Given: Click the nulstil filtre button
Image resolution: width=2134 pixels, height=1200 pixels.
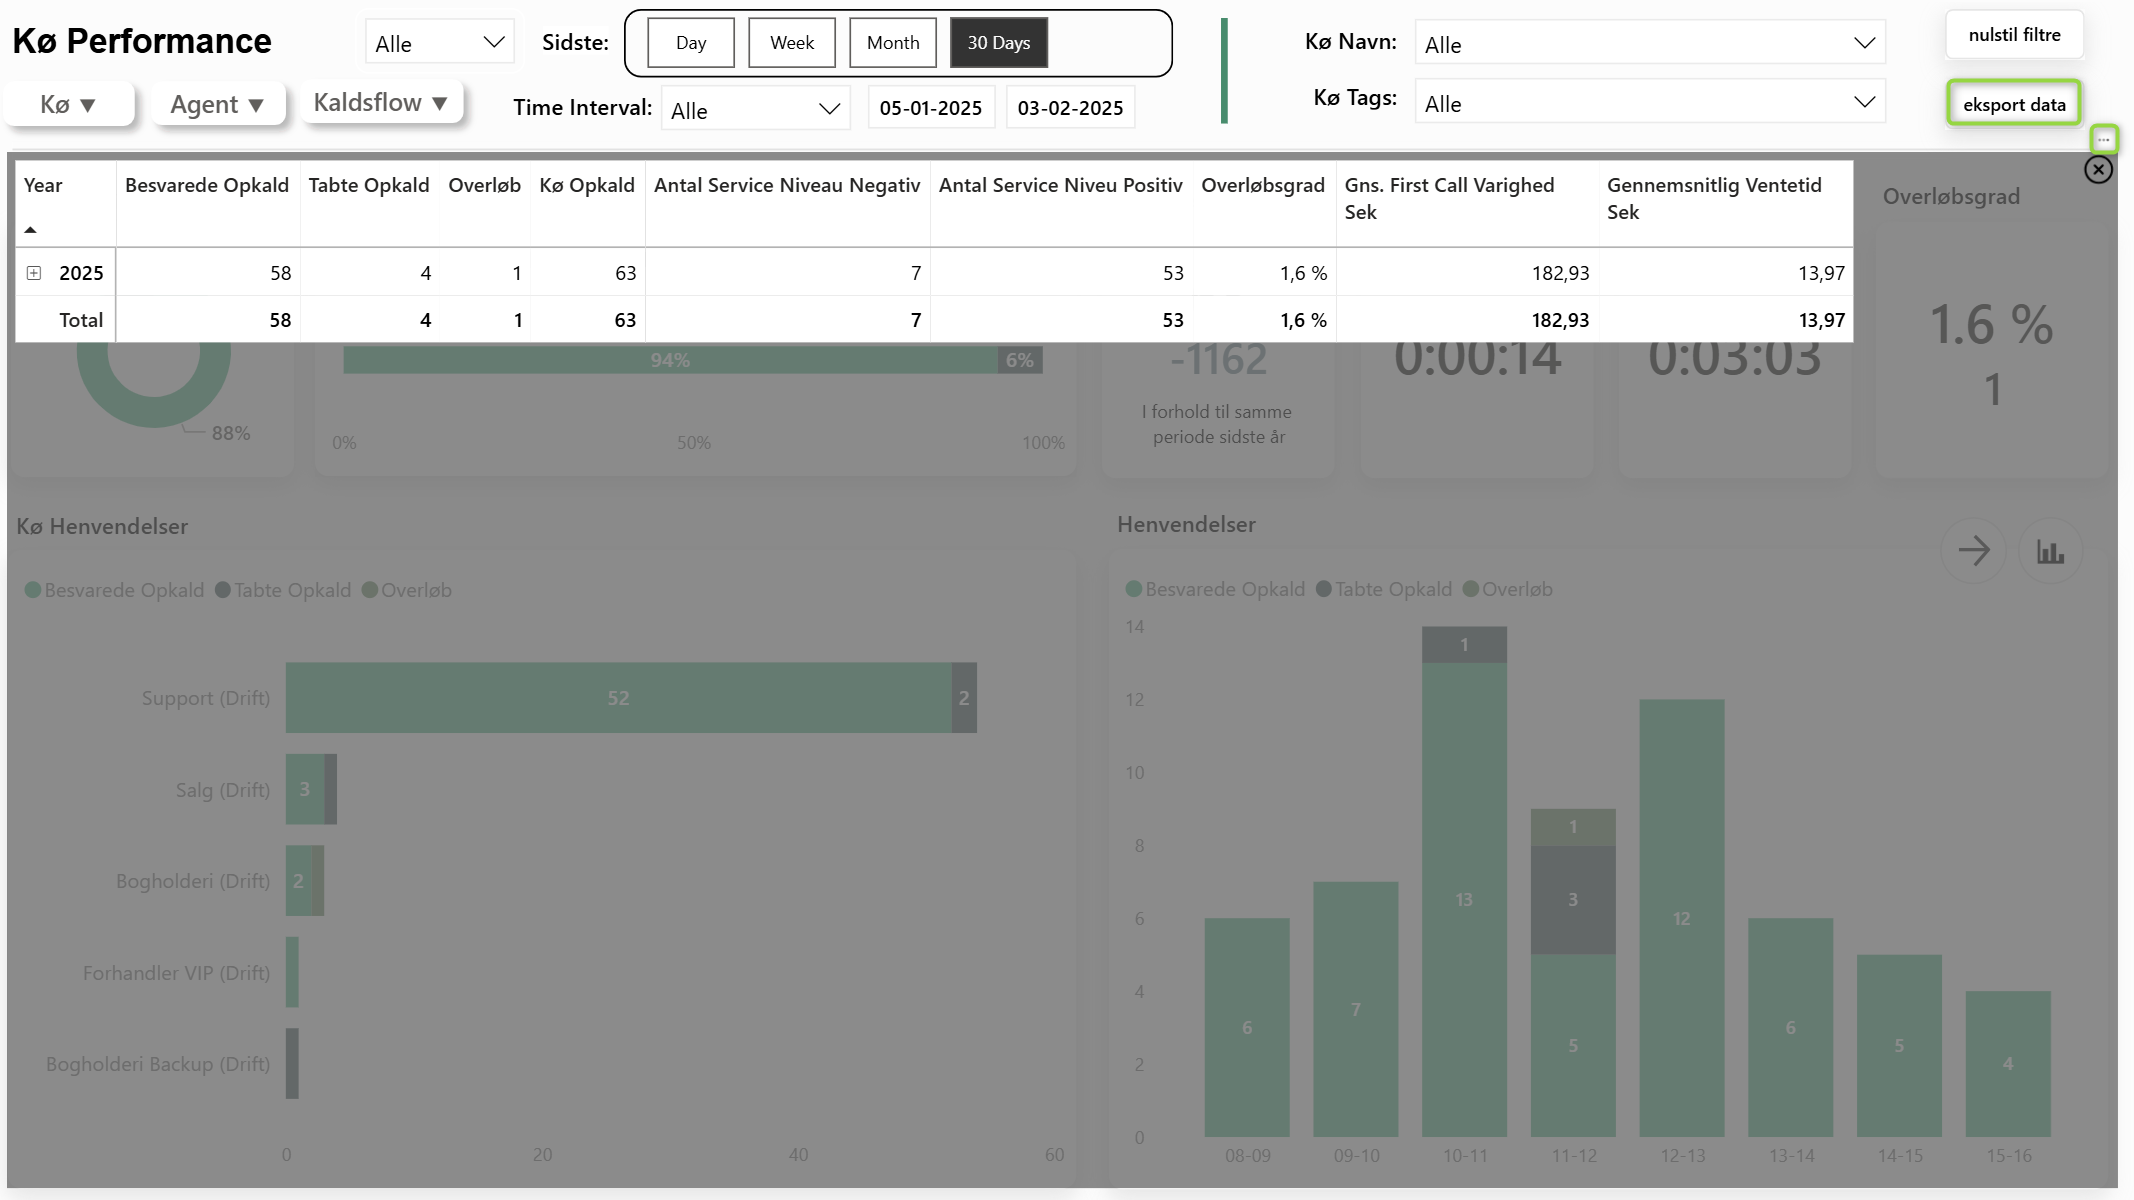Looking at the screenshot, I should pos(2014,35).
